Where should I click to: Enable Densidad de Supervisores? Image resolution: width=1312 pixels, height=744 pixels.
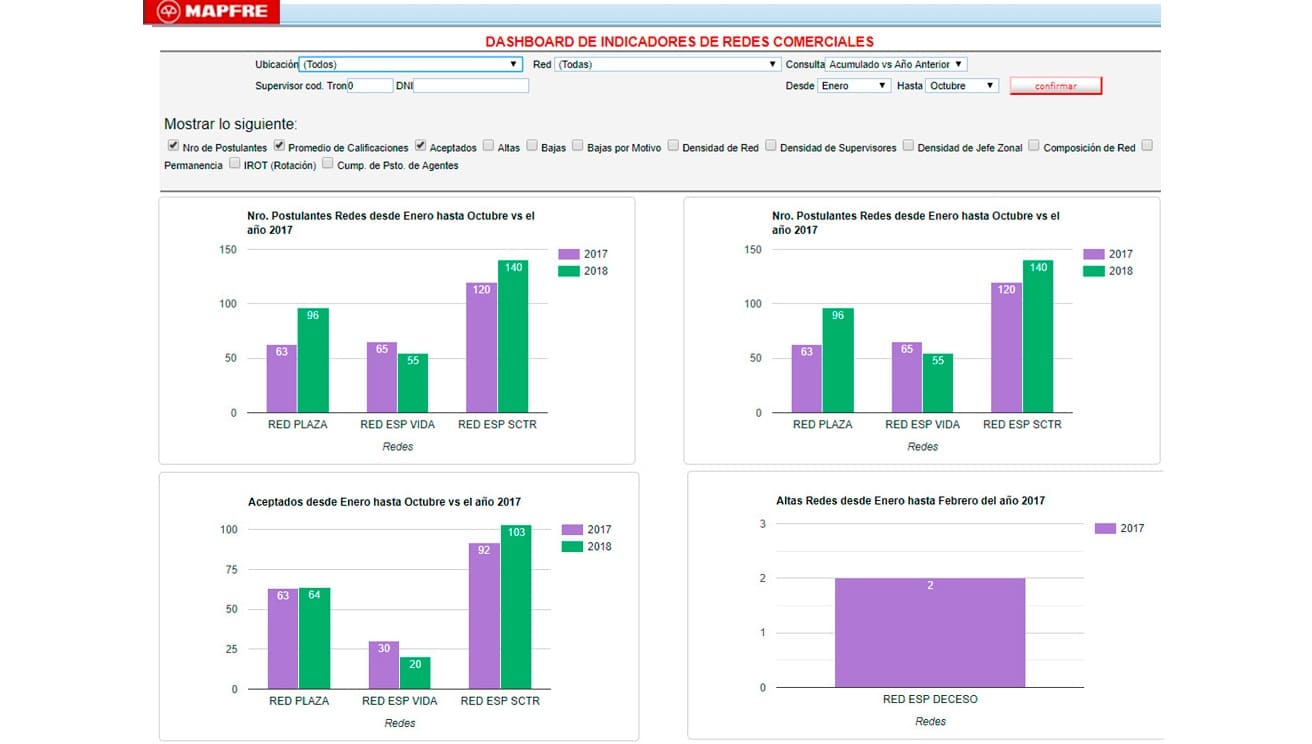tap(770, 145)
